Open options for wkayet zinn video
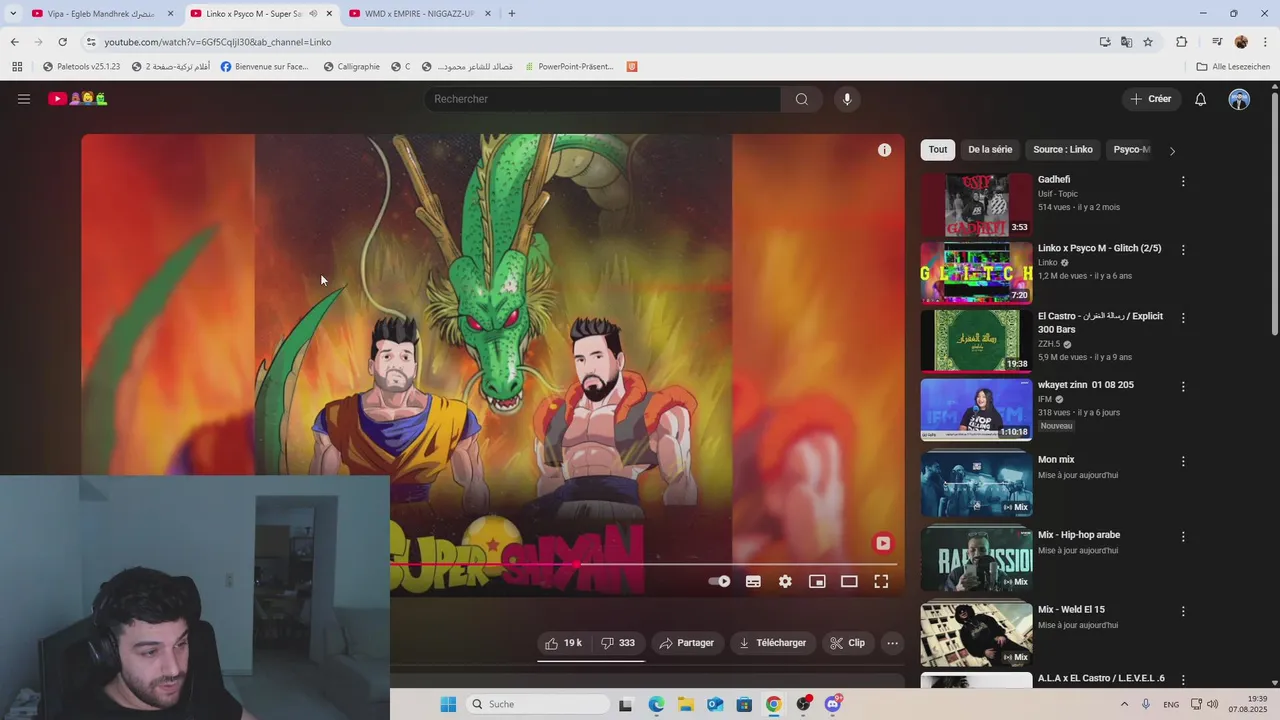 click(x=1183, y=386)
